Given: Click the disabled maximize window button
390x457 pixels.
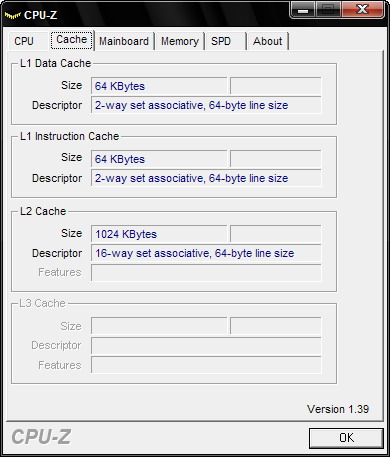Looking at the screenshot, I should click(x=328, y=9).
